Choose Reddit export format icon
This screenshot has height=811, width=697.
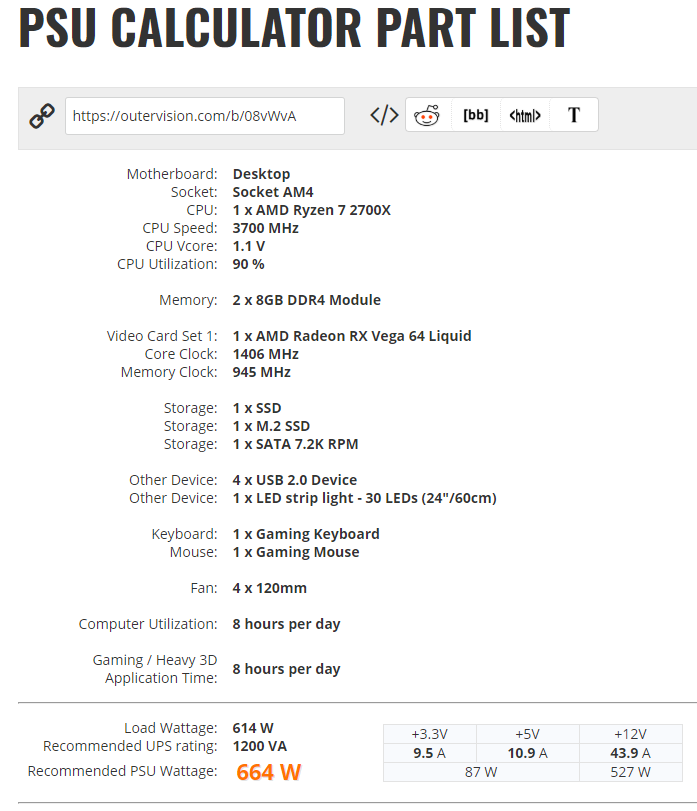click(x=427, y=115)
